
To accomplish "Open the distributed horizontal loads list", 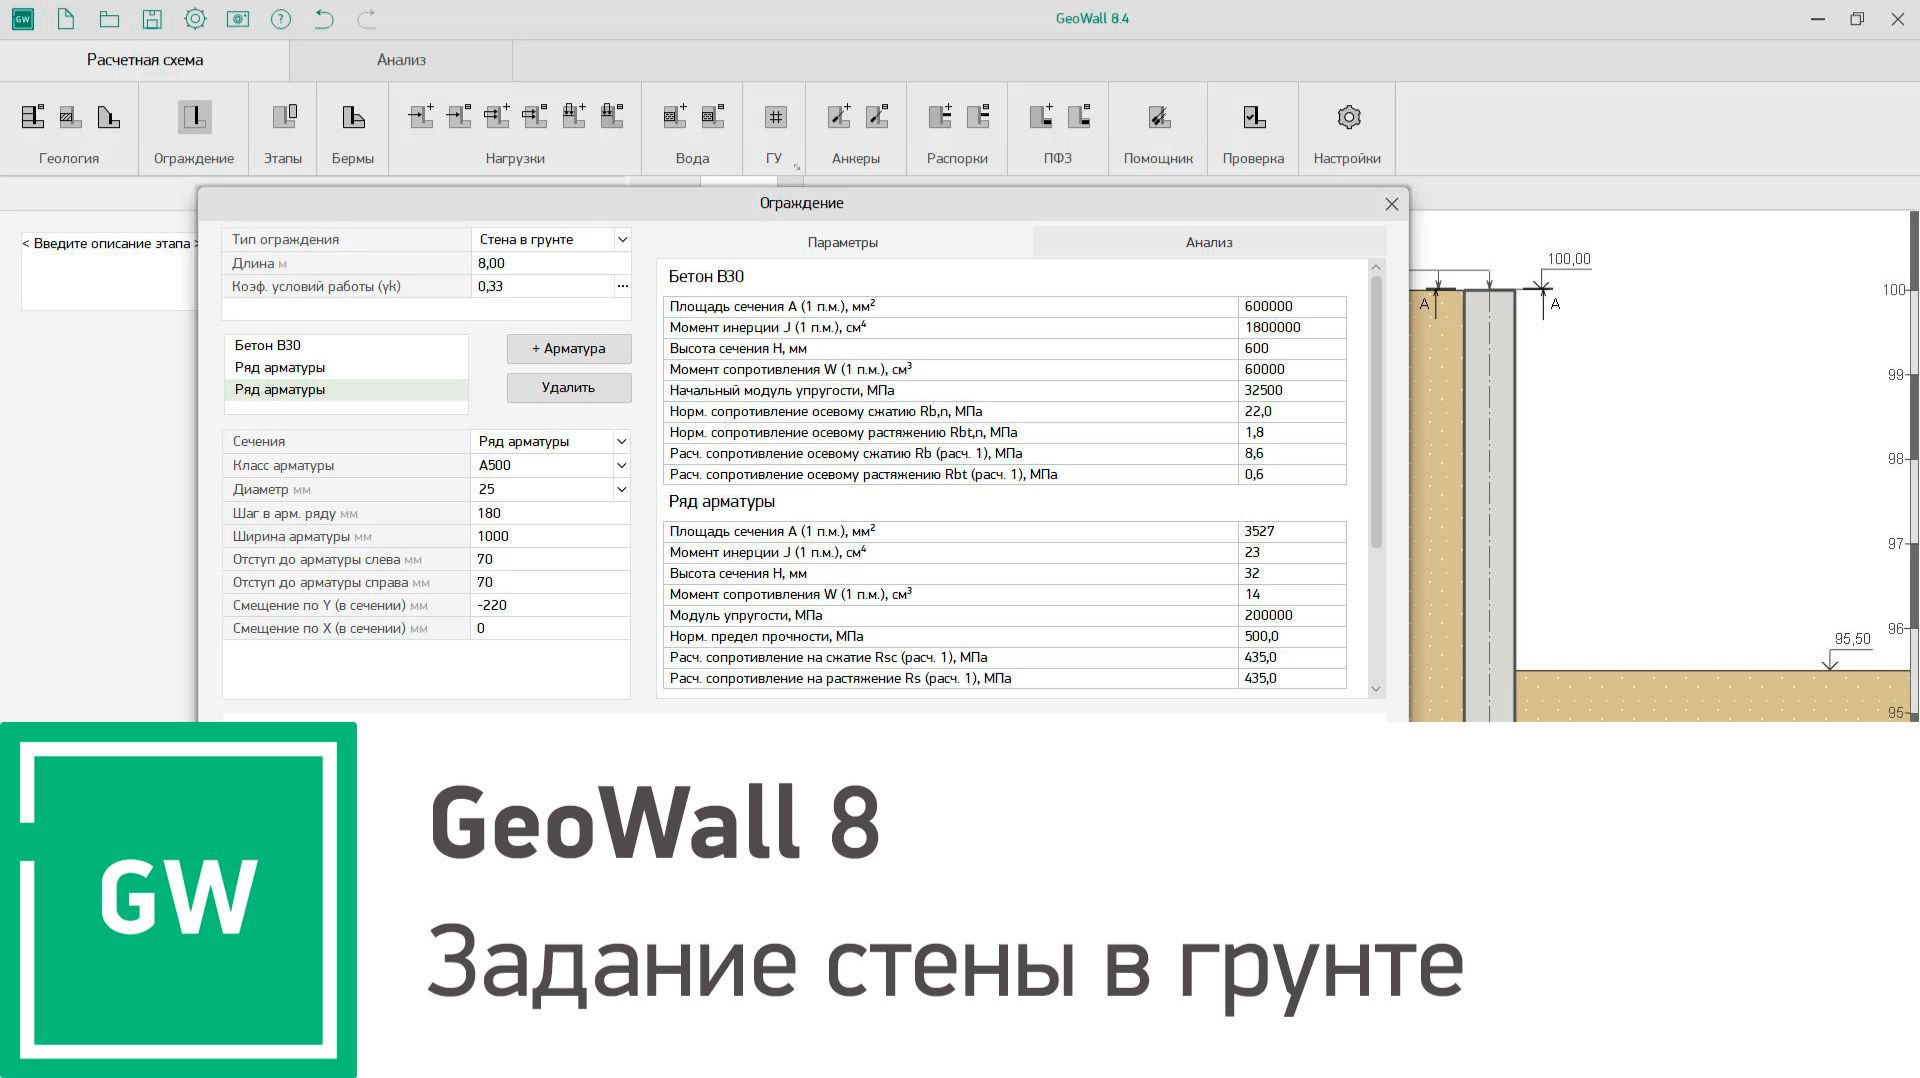I will (x=535, y=117).
